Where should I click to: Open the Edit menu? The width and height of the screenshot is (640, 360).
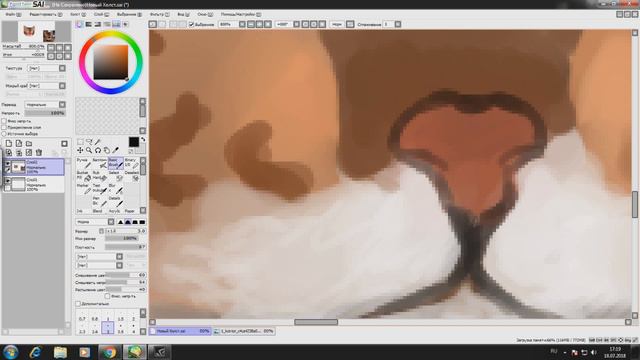(46, 14)
